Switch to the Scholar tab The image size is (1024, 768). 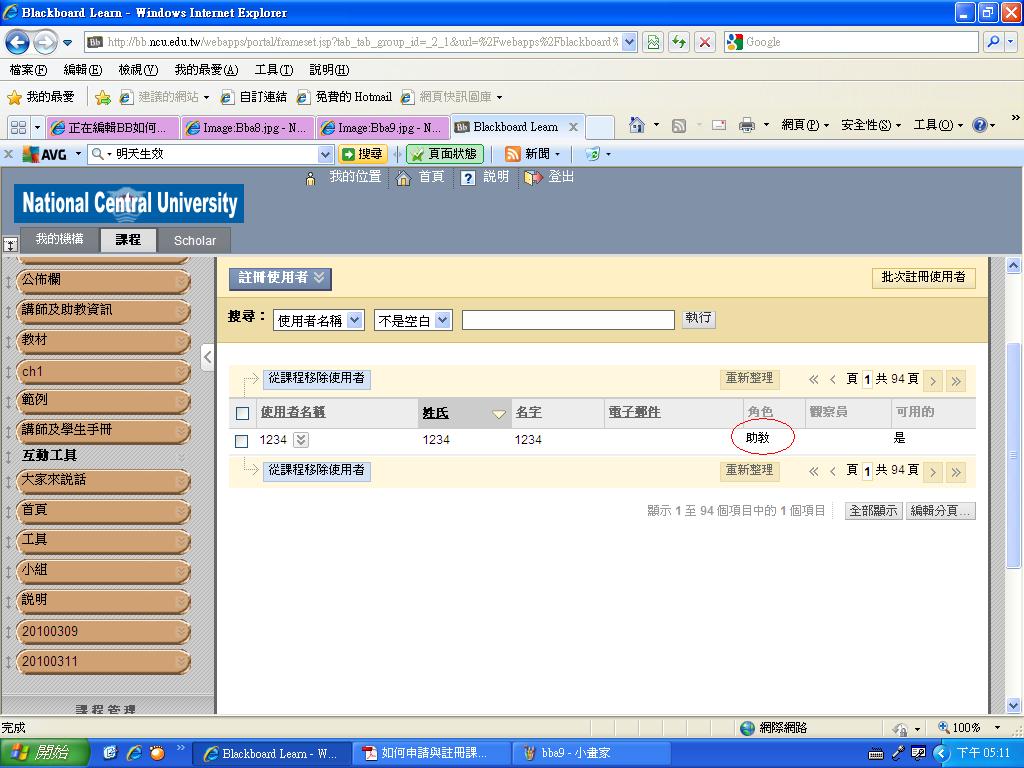pyautogui.click(x=194, y=241)
